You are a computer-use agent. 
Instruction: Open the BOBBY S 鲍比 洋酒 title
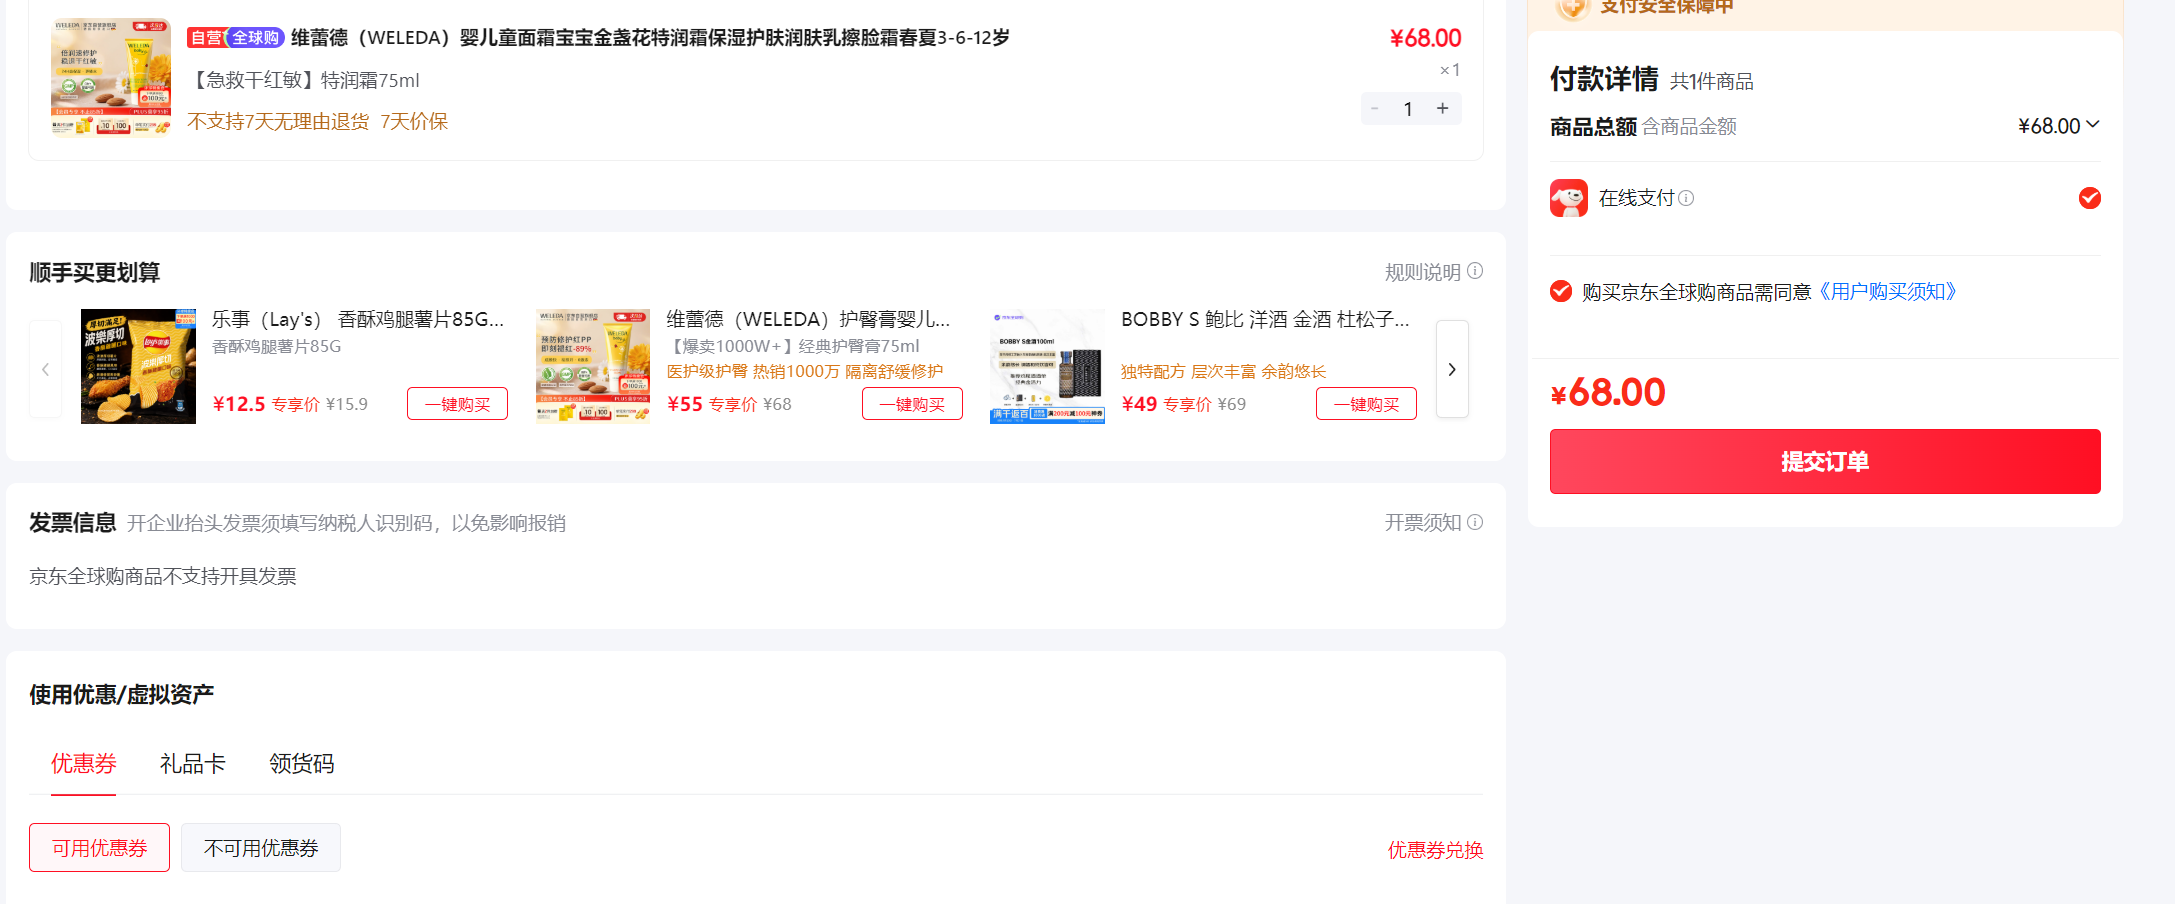click(x=1265, y=319)
